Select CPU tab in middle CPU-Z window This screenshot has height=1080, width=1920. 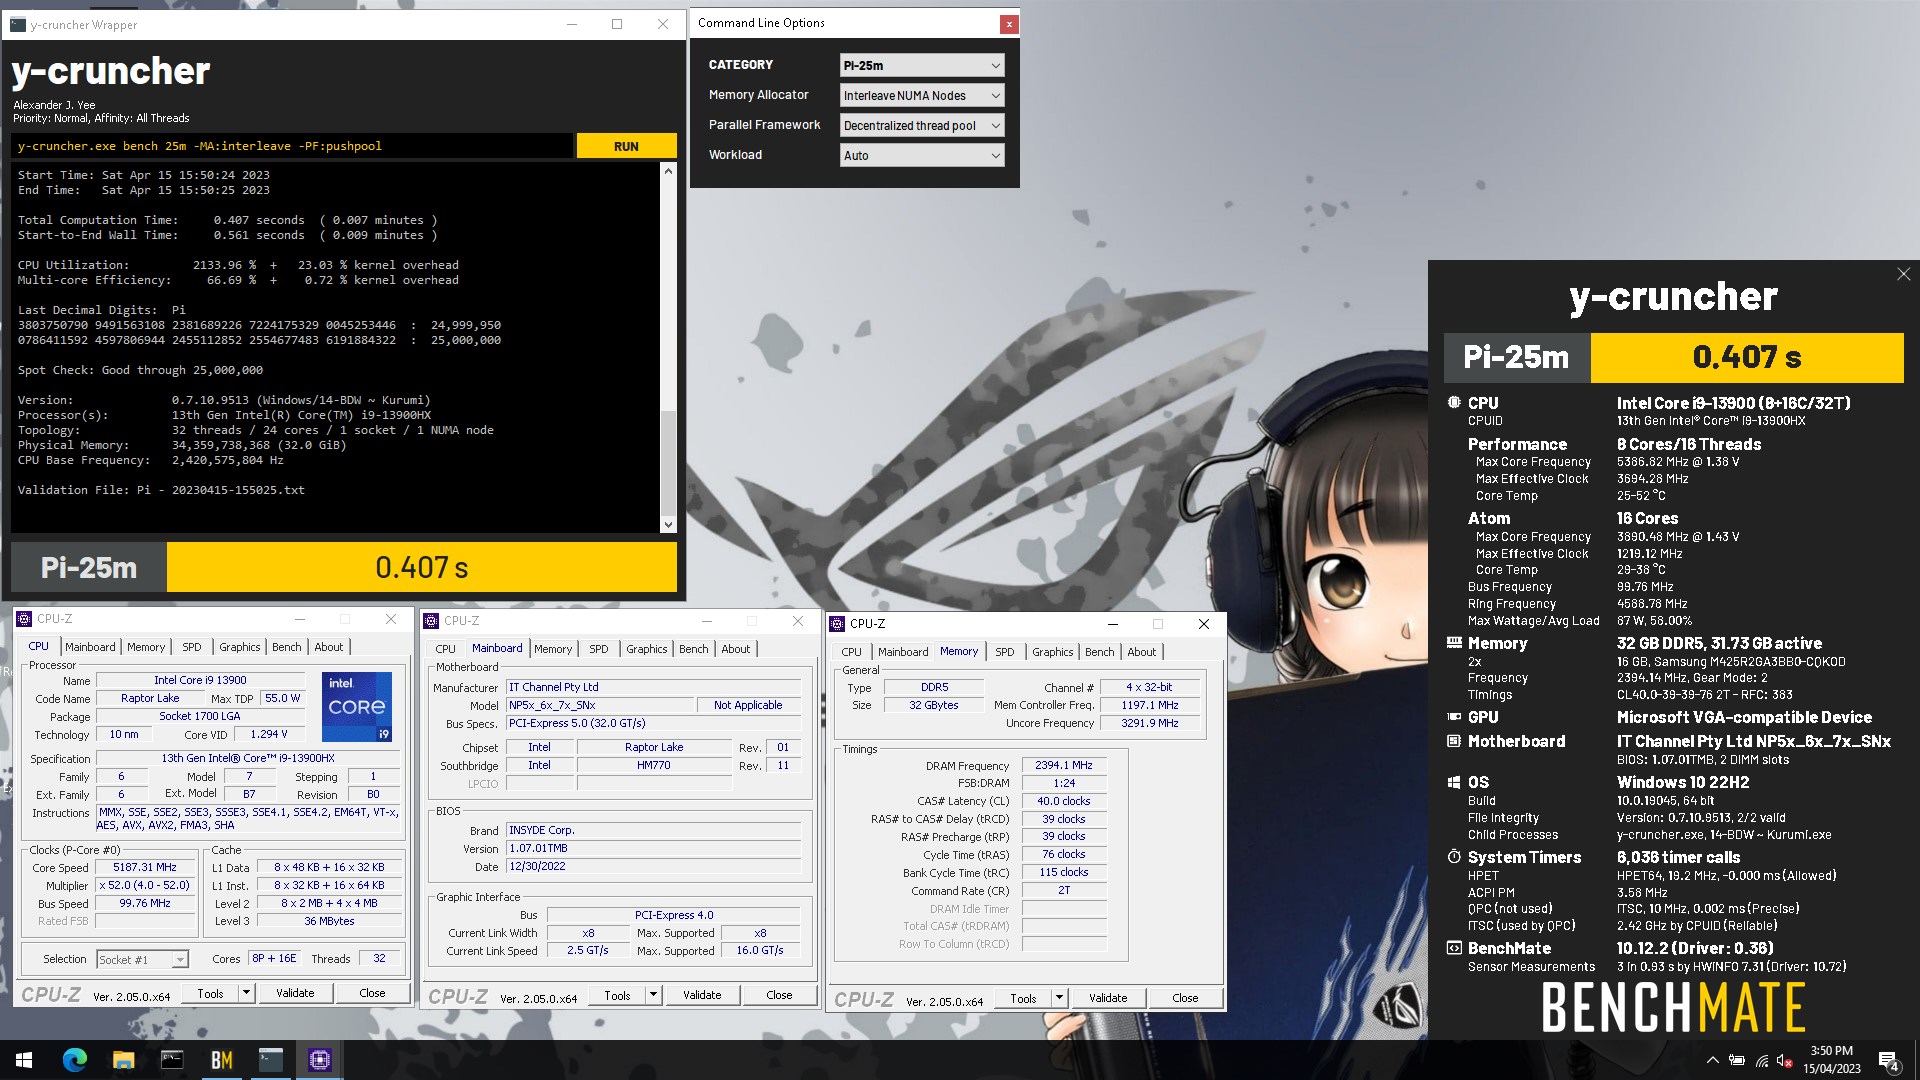pos(446,649)
